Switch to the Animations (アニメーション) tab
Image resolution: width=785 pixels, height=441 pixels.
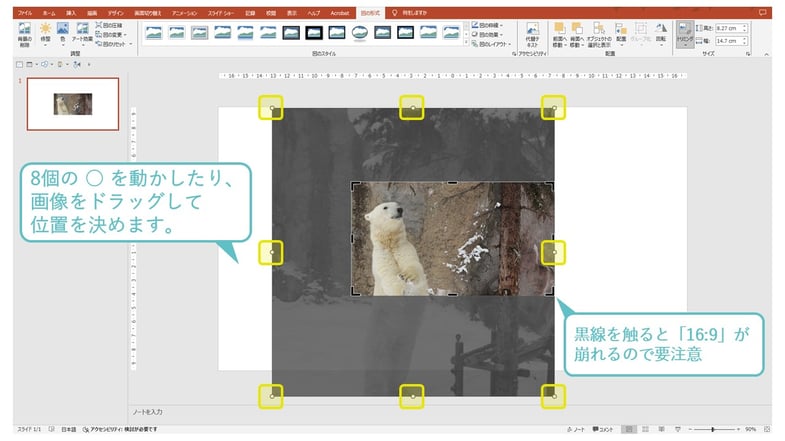click(x=184, y=13)
